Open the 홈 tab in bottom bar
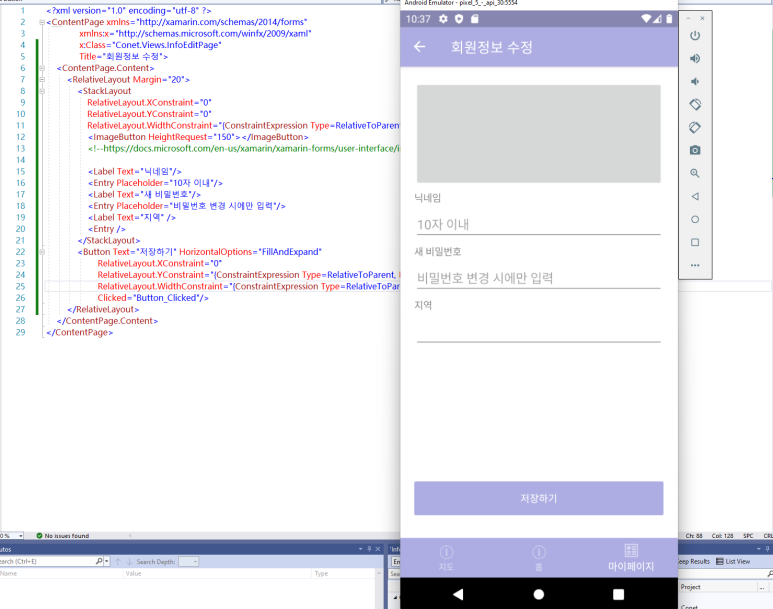 [x=539, y=558]
